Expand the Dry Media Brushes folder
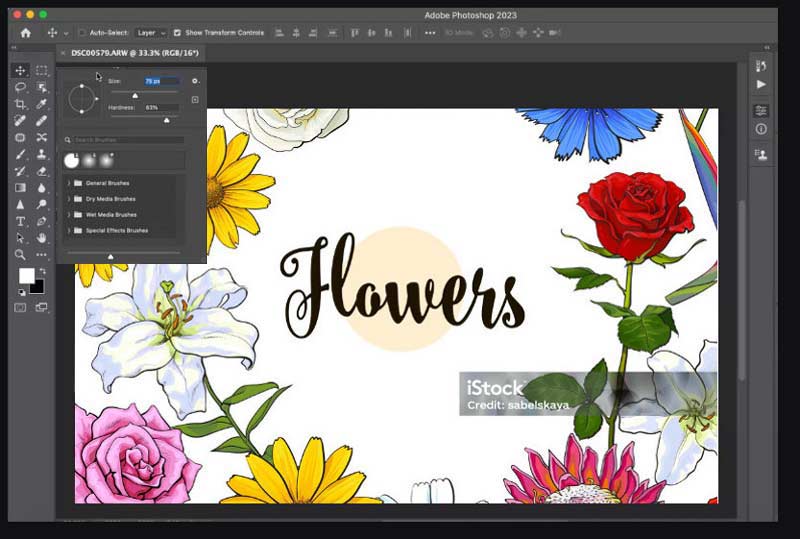 pos(68,199)
